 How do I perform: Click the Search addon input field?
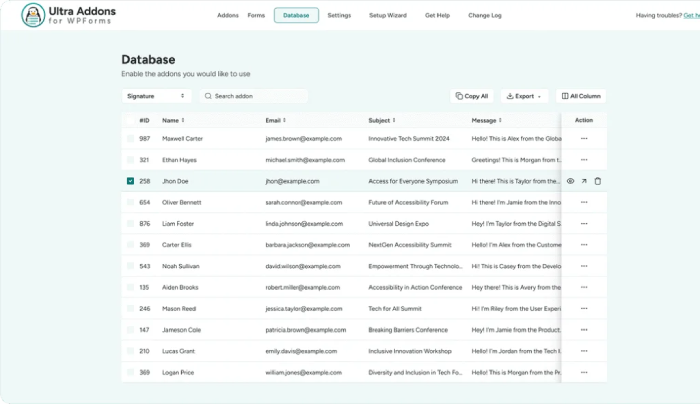point(255,96)
